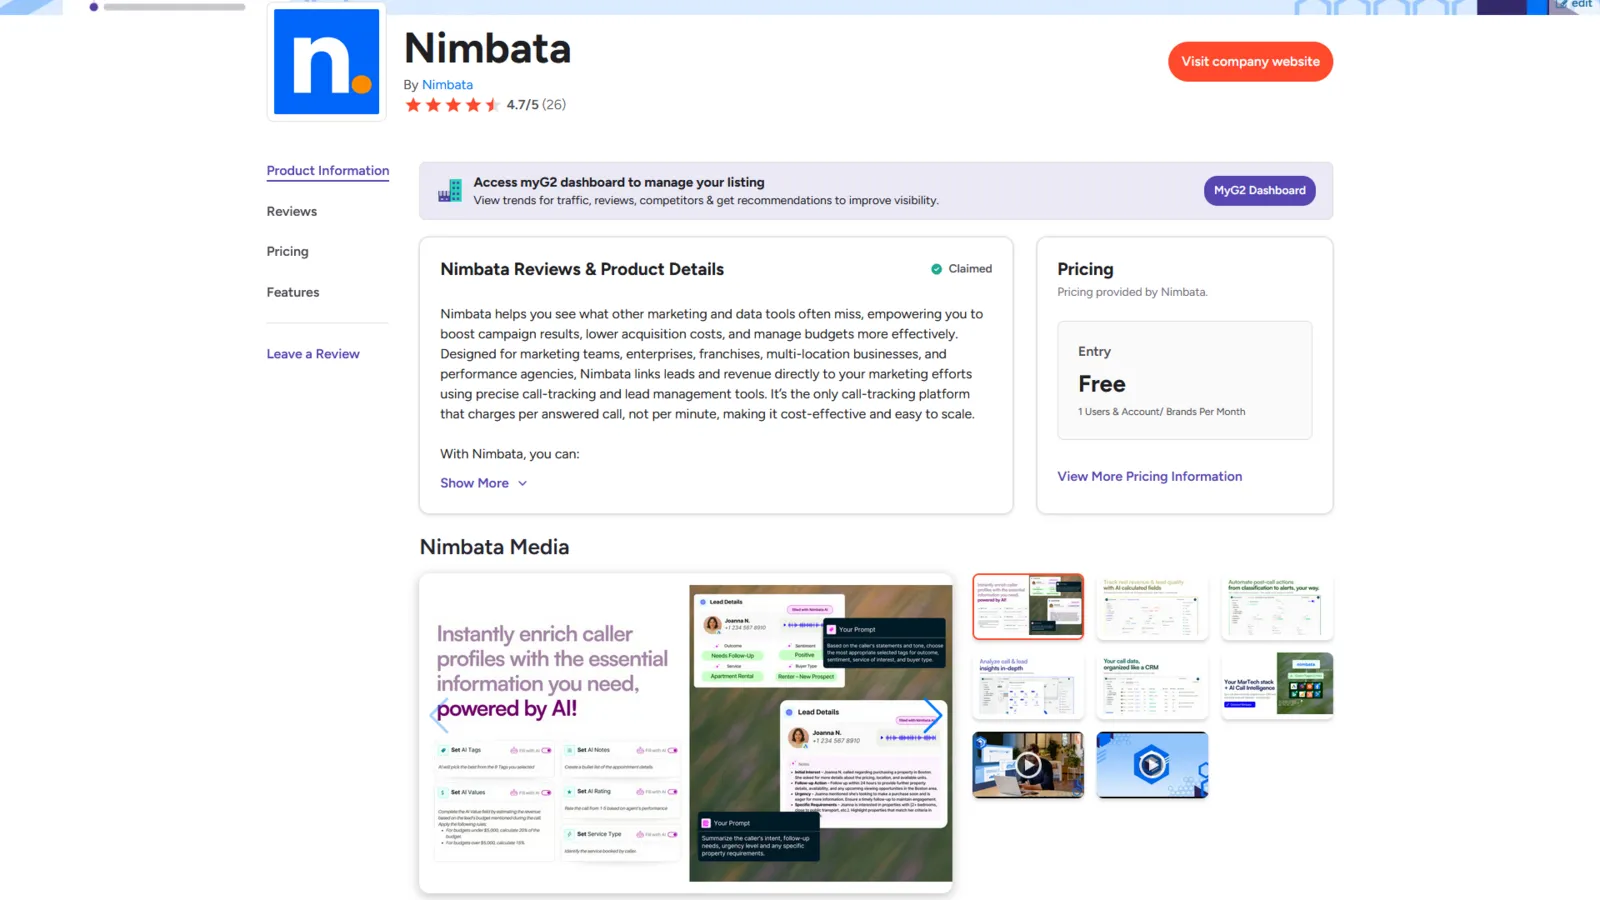Click Leave a Review link
Viewport: 1600px width, 900px height.
pyautogui.click(x=313, y=354)
